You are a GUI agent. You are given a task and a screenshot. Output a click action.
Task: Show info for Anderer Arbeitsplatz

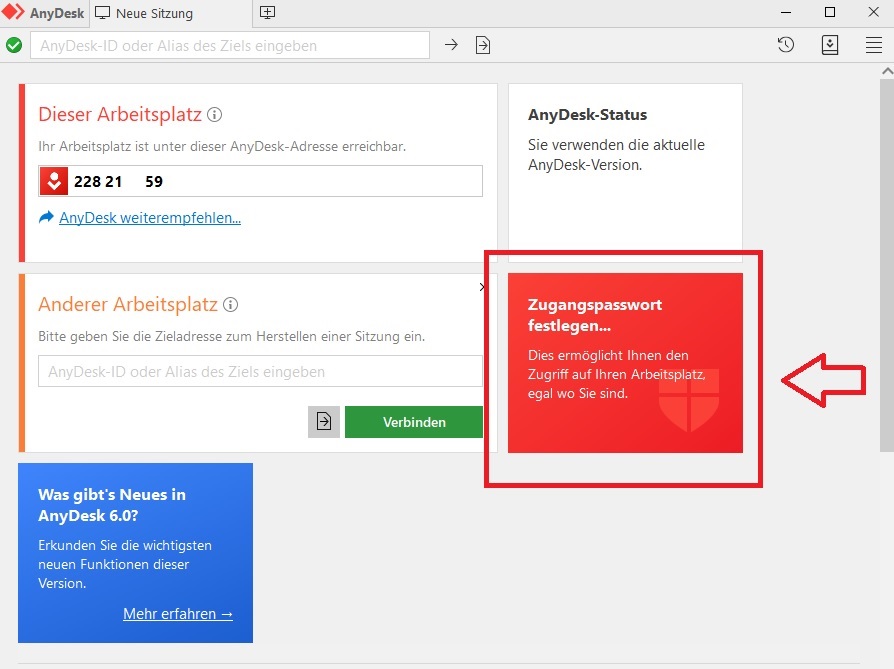click(x=230, y=305)
